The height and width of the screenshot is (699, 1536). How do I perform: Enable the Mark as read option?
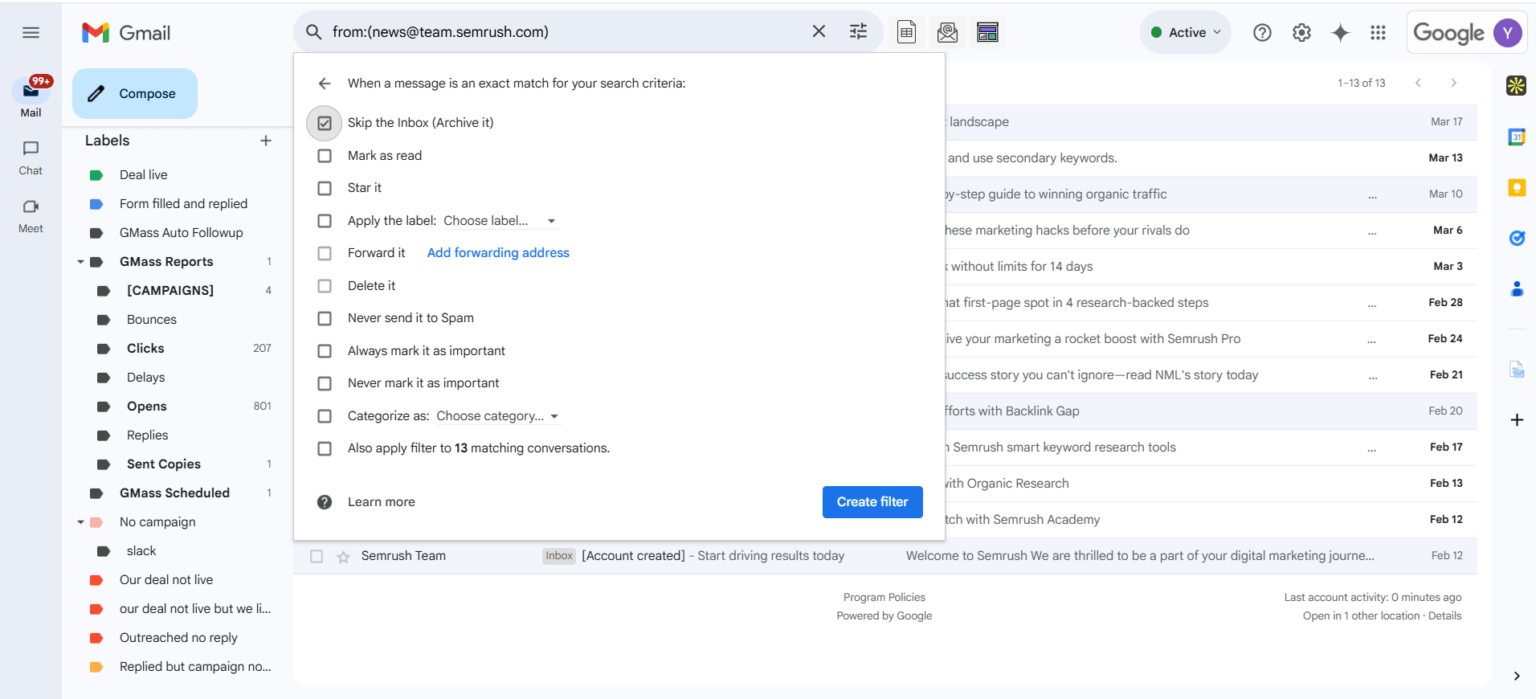click(324, 155)
